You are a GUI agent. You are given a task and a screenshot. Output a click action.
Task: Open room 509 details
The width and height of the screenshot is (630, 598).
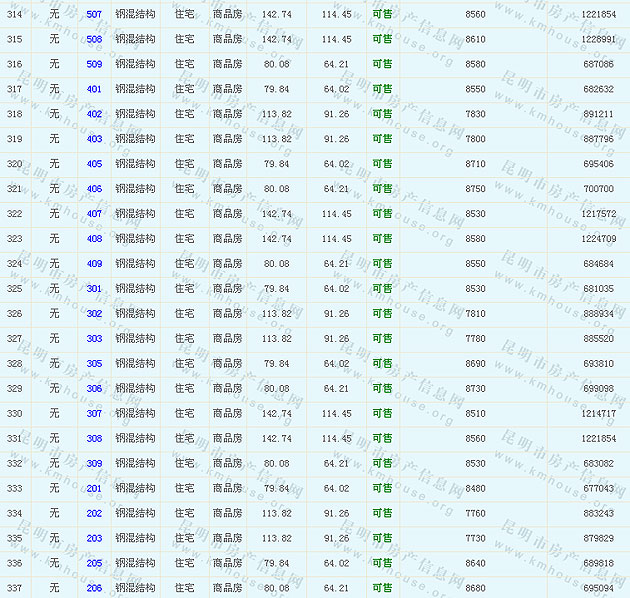click(x=94, y=65)
